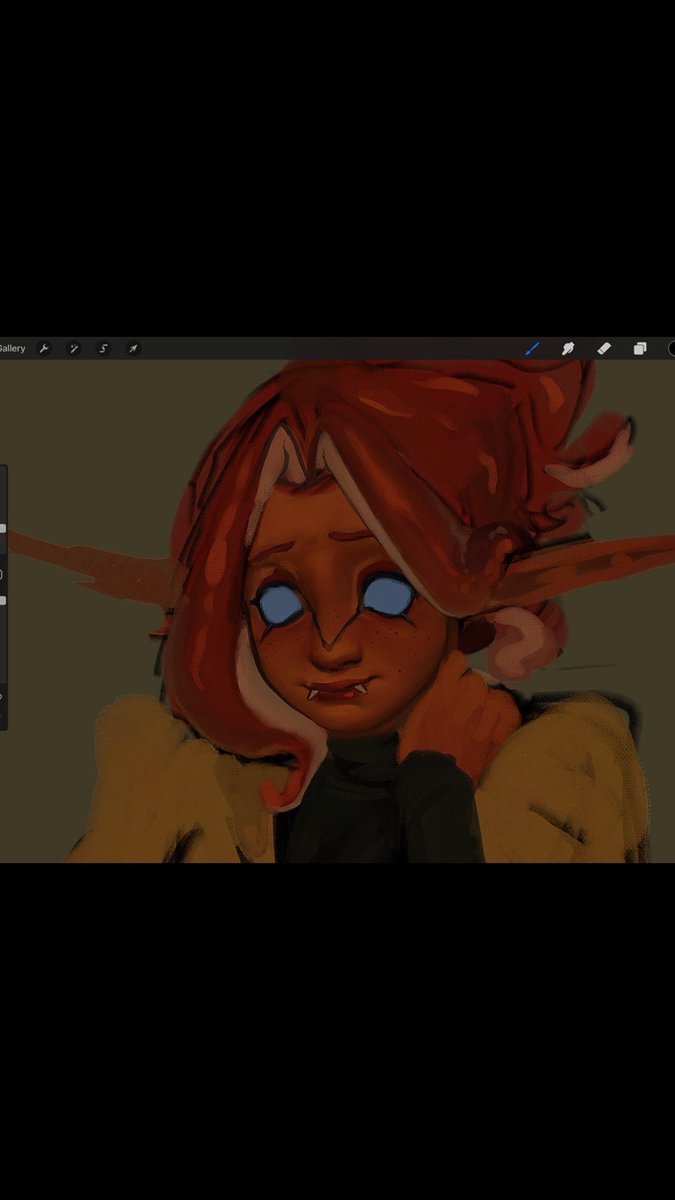Viewport: 675px width, 1200px height.
Task: Activate the Transform arrow tool
Action: click(x=132, y=349)
